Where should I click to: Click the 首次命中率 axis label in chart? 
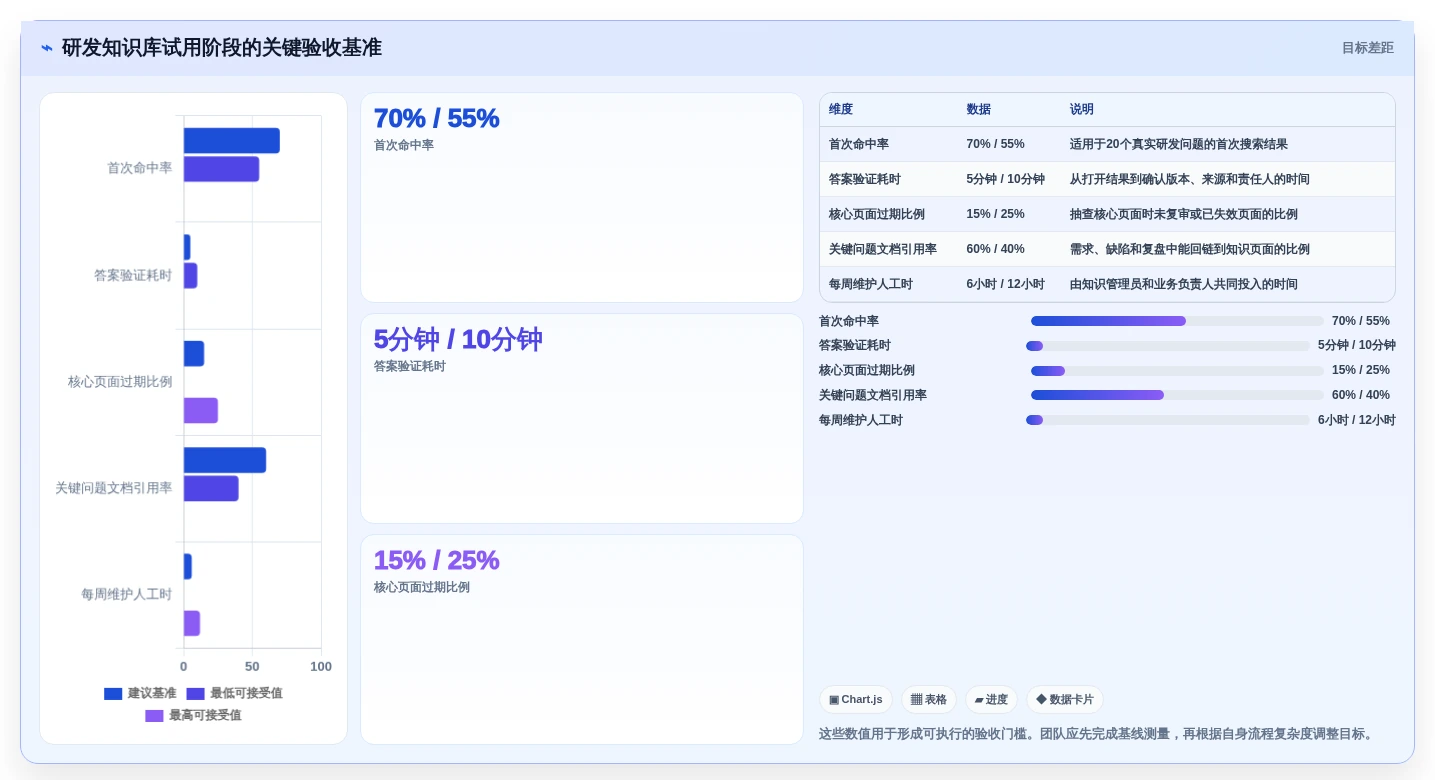(x=139, y=168)
